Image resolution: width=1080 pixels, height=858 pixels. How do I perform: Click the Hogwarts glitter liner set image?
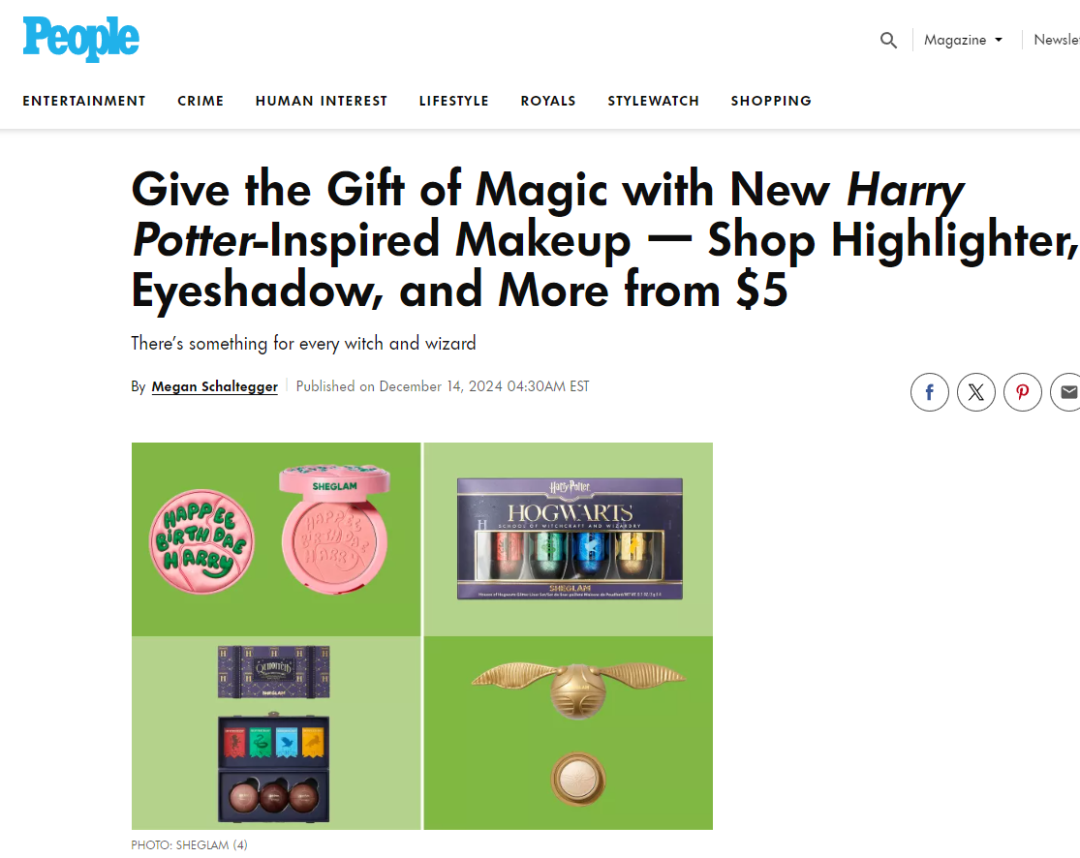pos(568,539)
